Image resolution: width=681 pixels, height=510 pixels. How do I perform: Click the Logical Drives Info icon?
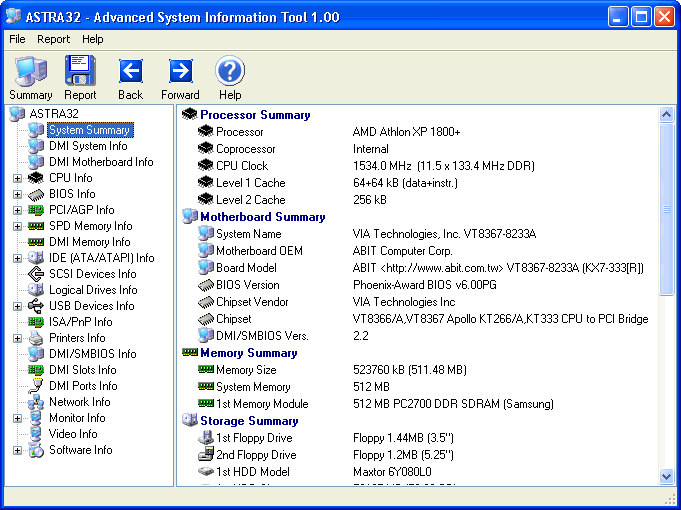[x=36, y=290]
